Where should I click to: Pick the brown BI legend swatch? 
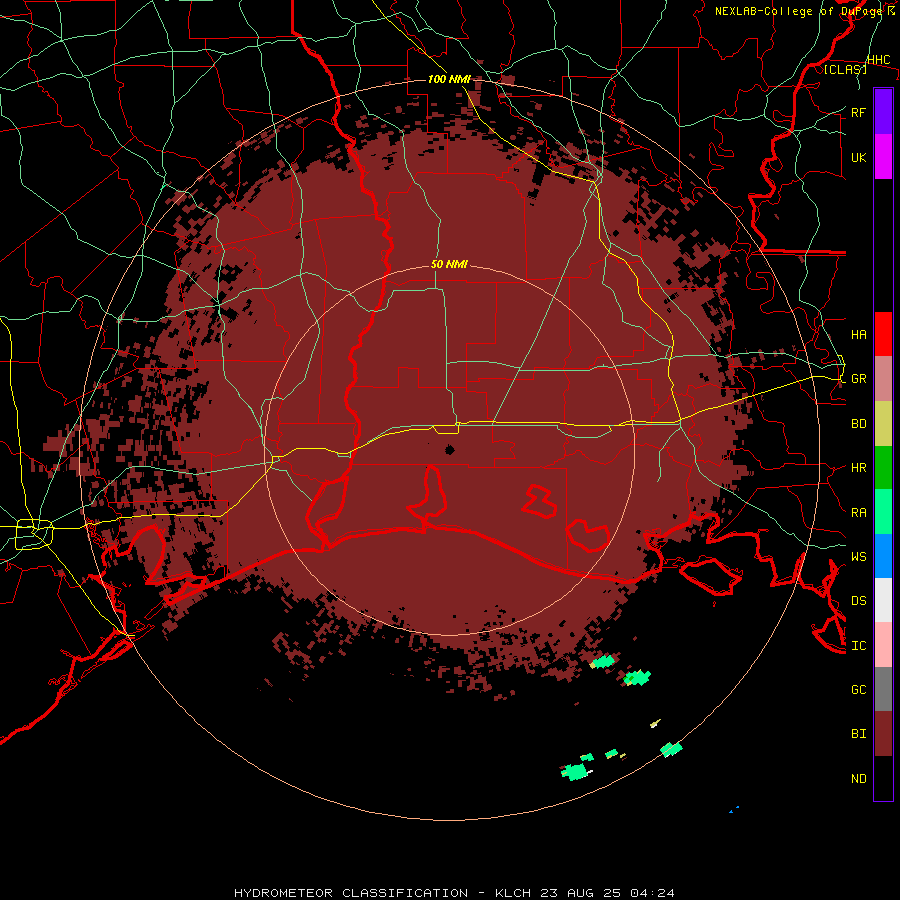pos(883,734)
